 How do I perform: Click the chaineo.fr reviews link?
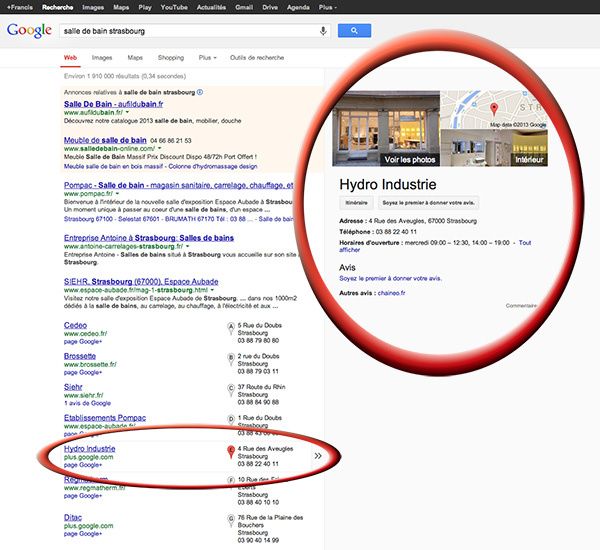pos(391,293)
